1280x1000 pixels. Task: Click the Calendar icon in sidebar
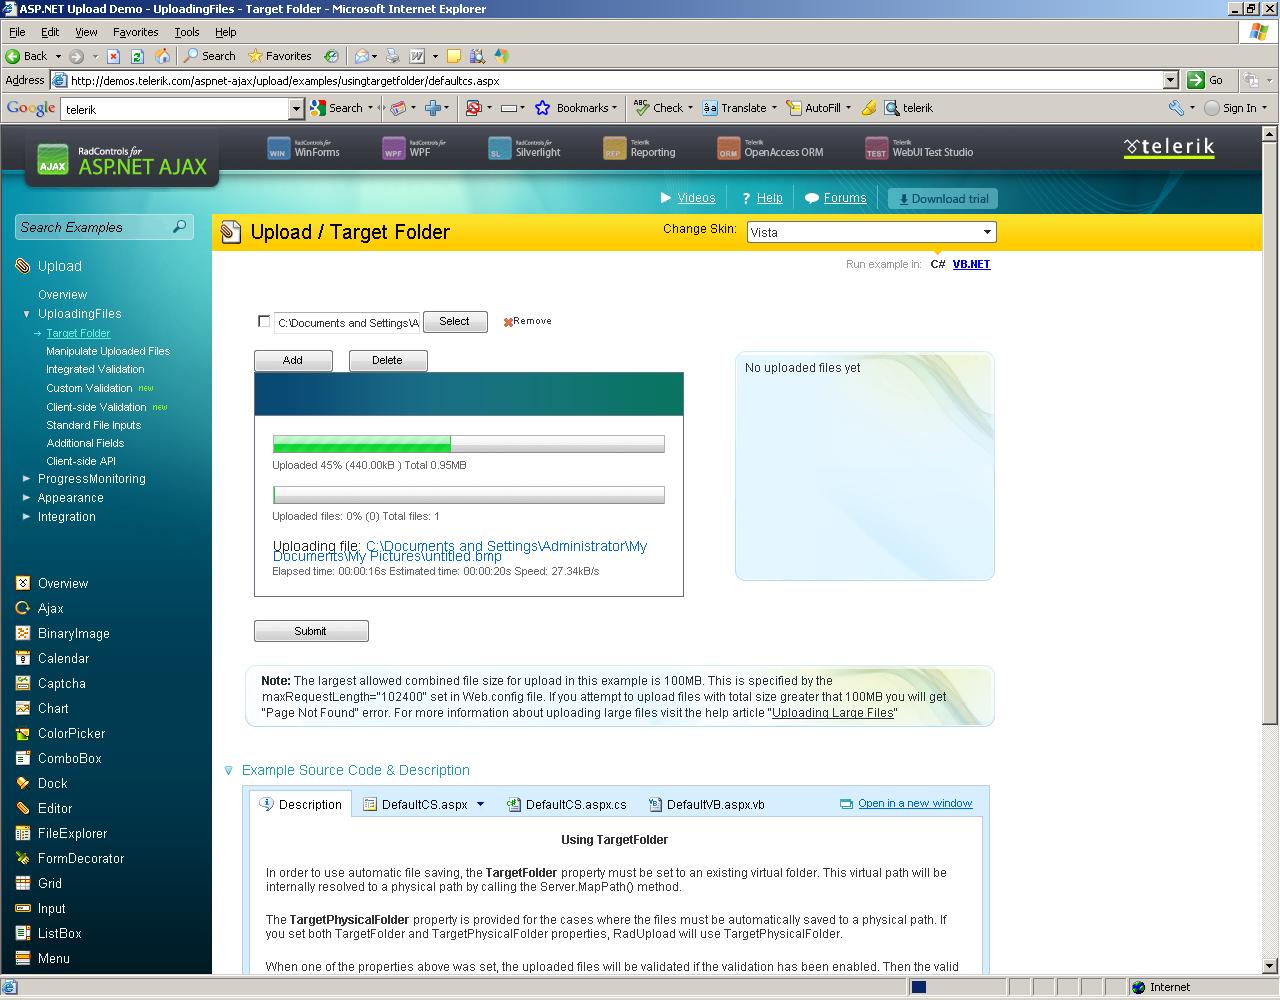(x=23, y=658)
